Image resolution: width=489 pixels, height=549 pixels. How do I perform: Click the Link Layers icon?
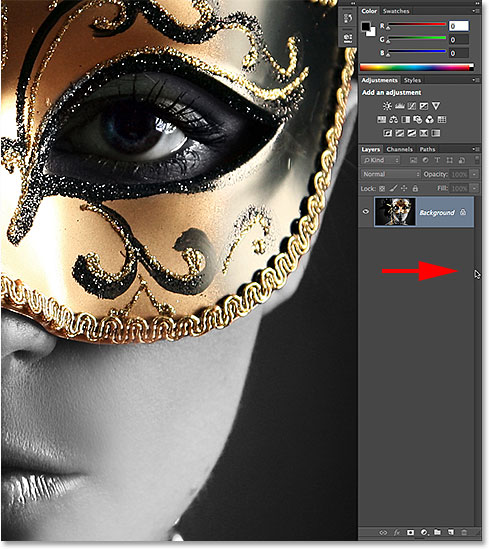383,533
